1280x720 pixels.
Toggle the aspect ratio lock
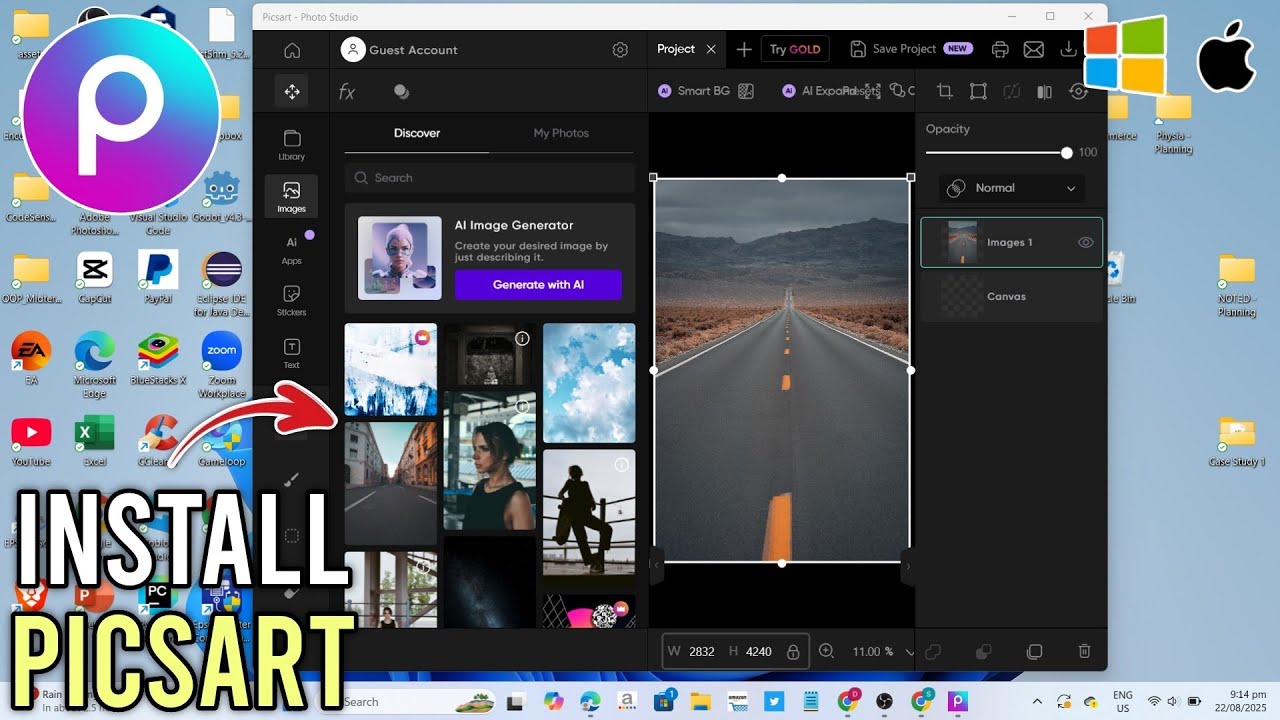(x=793, y=652)
